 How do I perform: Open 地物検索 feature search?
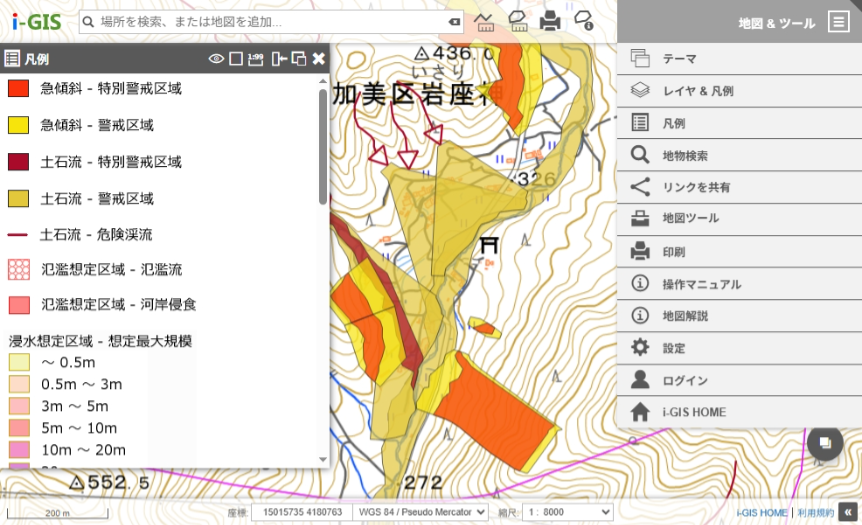click(739, 155)
